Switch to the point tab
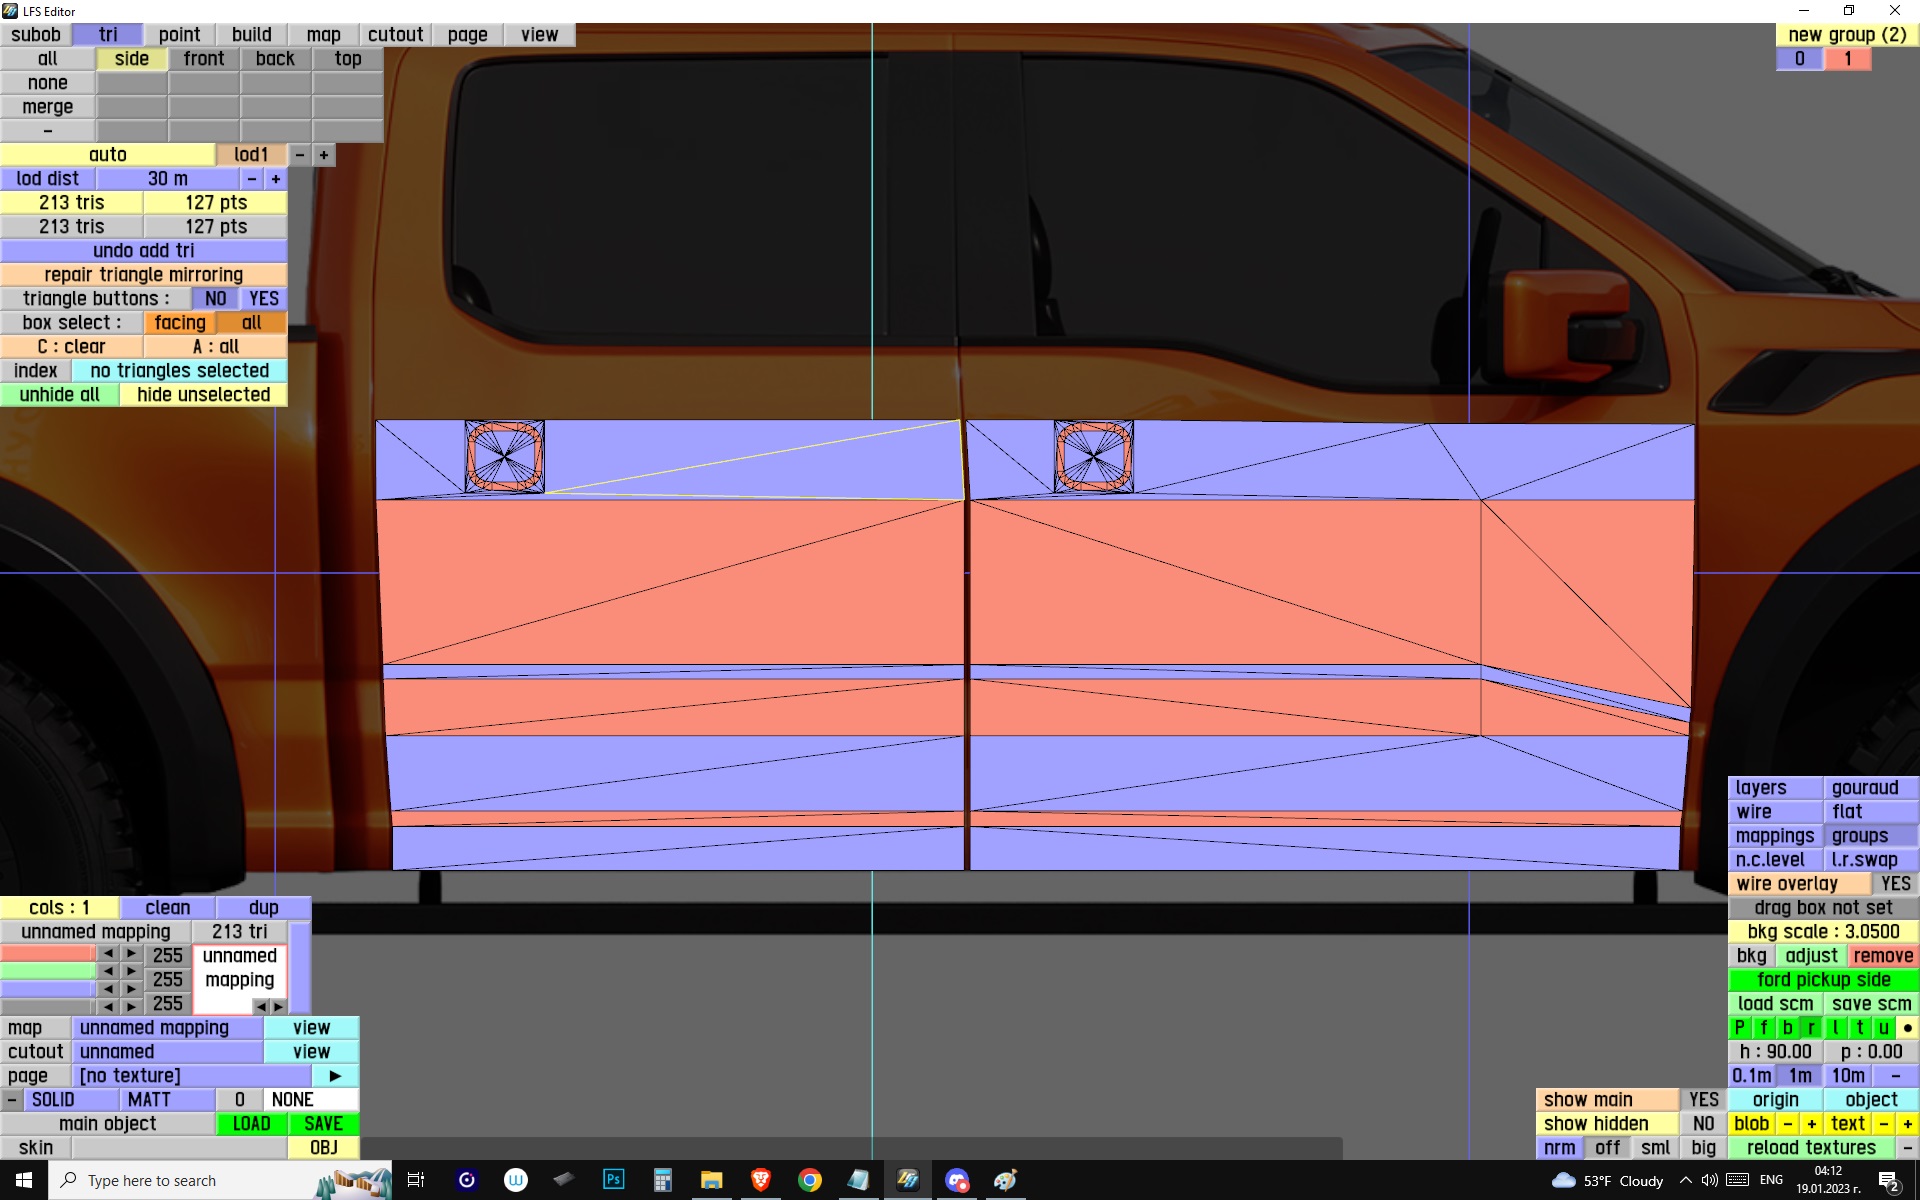Image resolution: width=1920 pixels, height=1200 pixels. (x=179, y=35)
